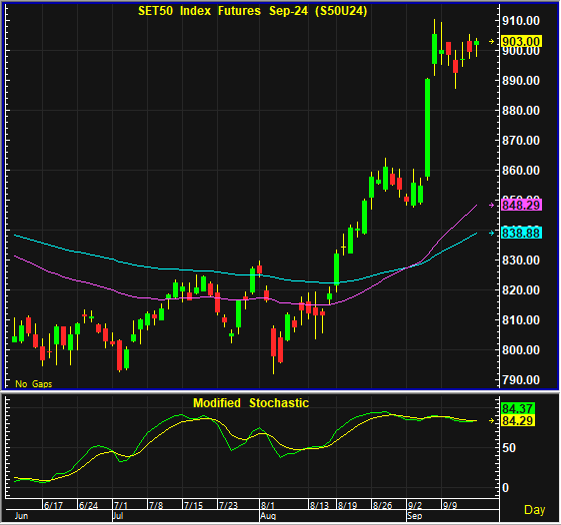Click the green 84.37 stochastic value label
Screen dimensions: 561x525
[x=517, y=408]
